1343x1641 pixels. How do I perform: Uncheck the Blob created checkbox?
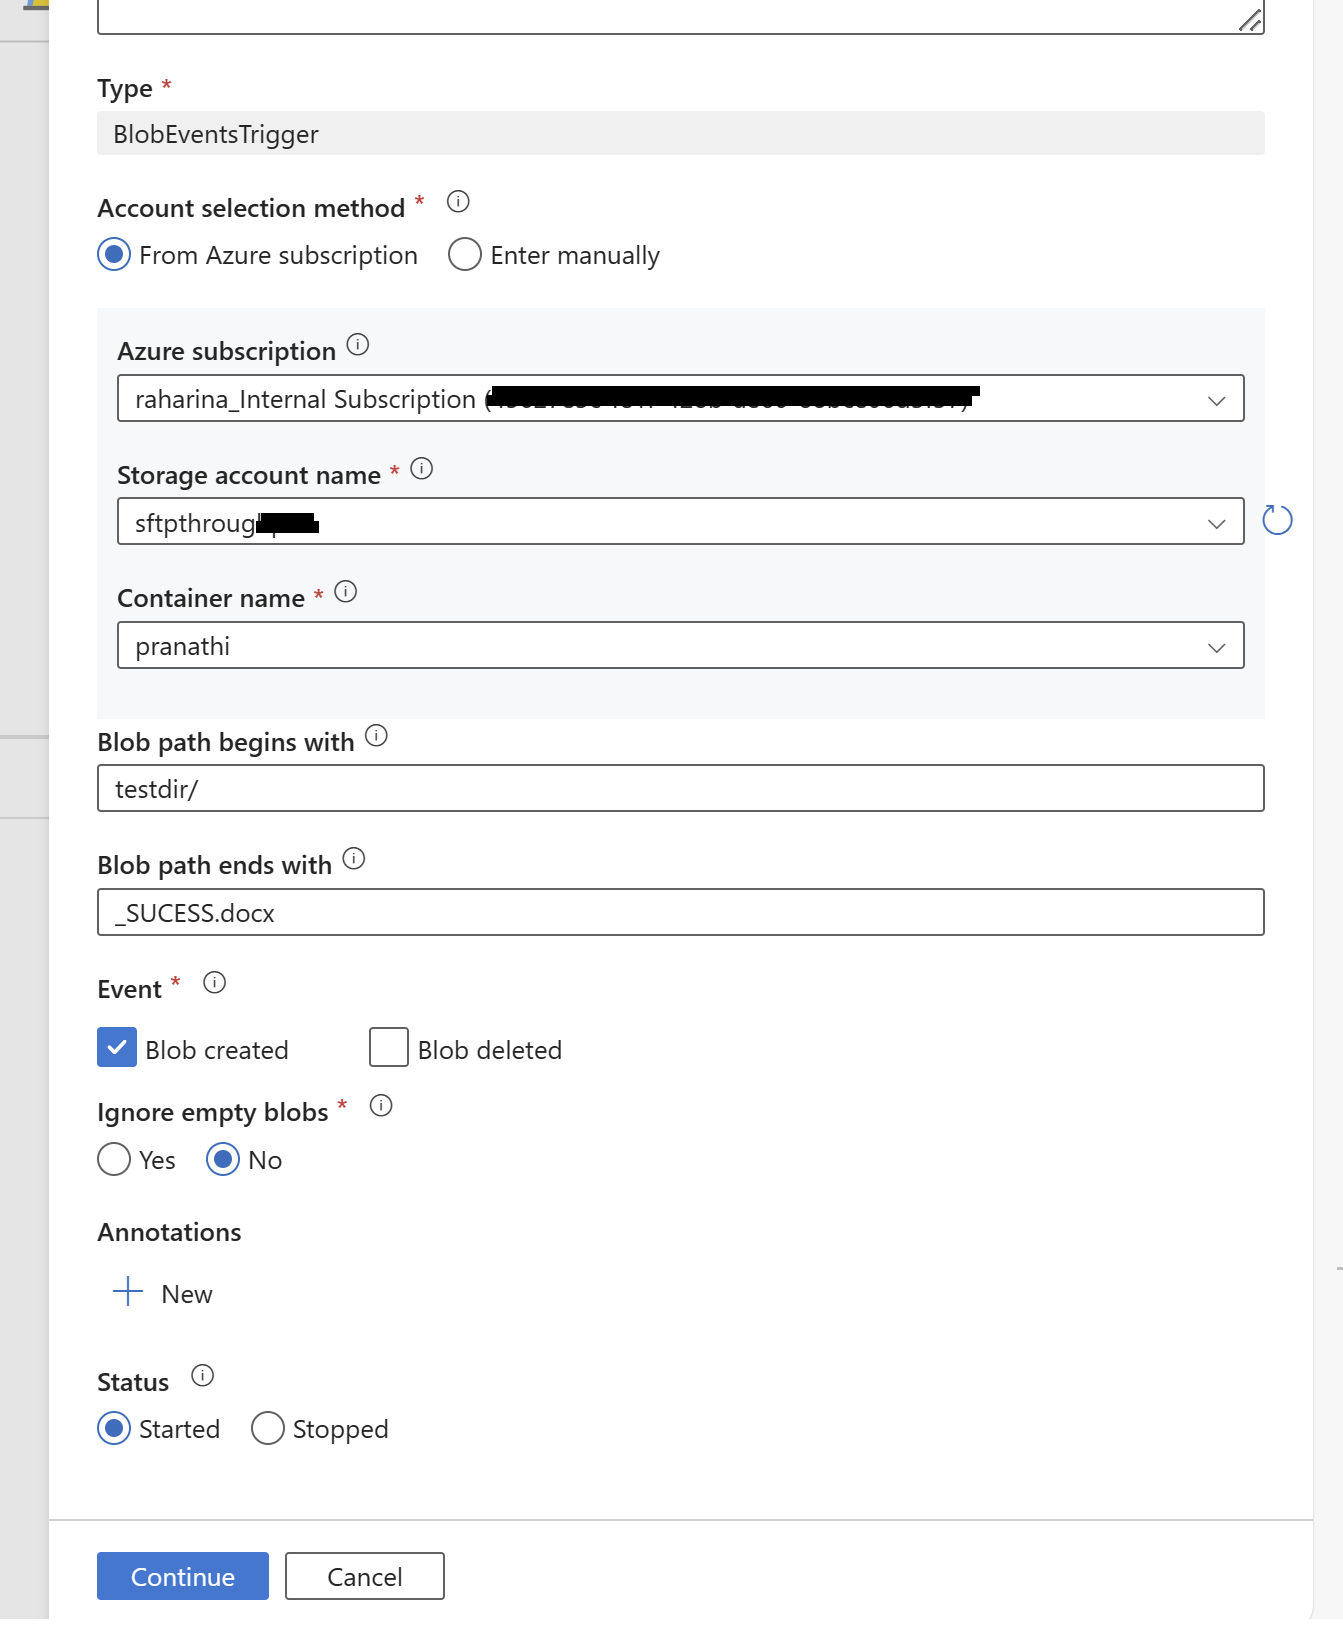117,1047
